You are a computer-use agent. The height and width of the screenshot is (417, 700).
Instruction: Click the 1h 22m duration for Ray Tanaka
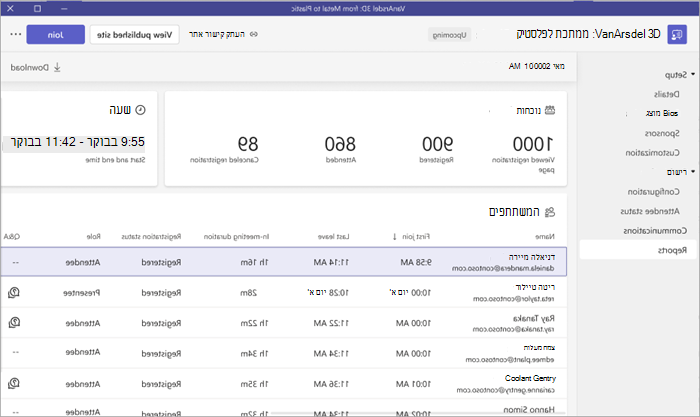click(x=254, y=323)
